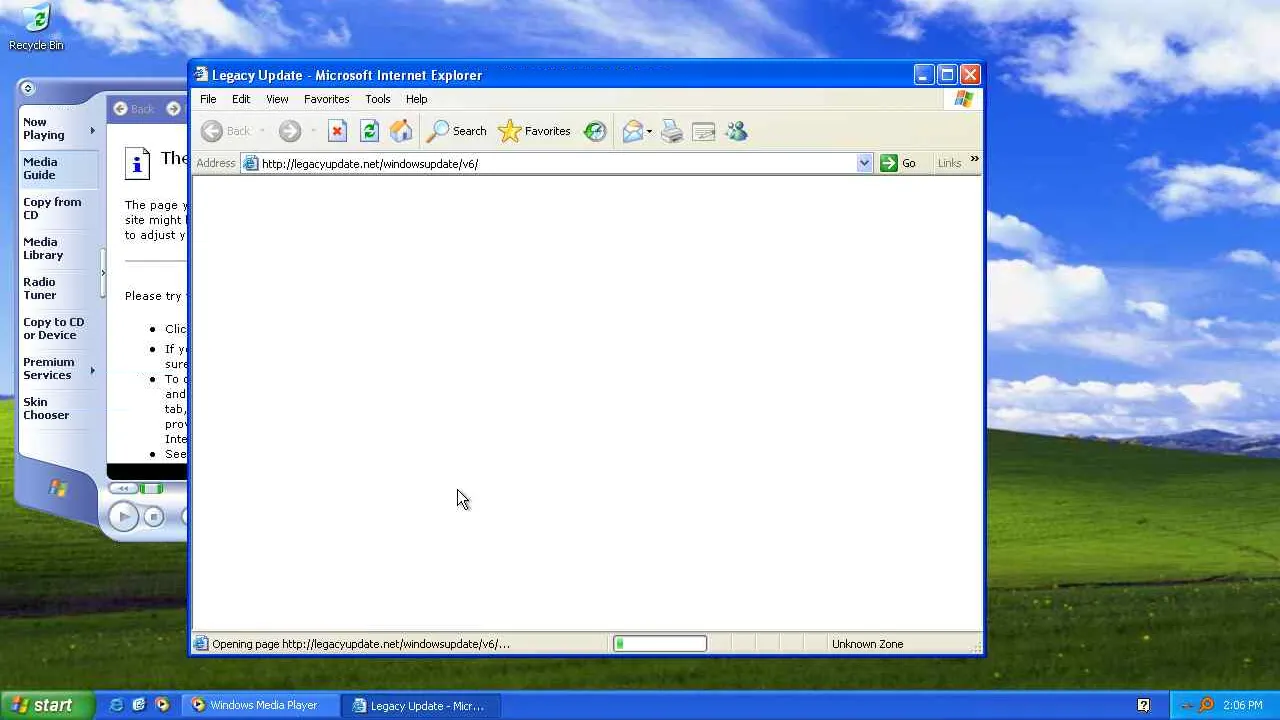1280x720 pixels.
Task: Expand the address bar URL dropdown
Action: [864, 164]
